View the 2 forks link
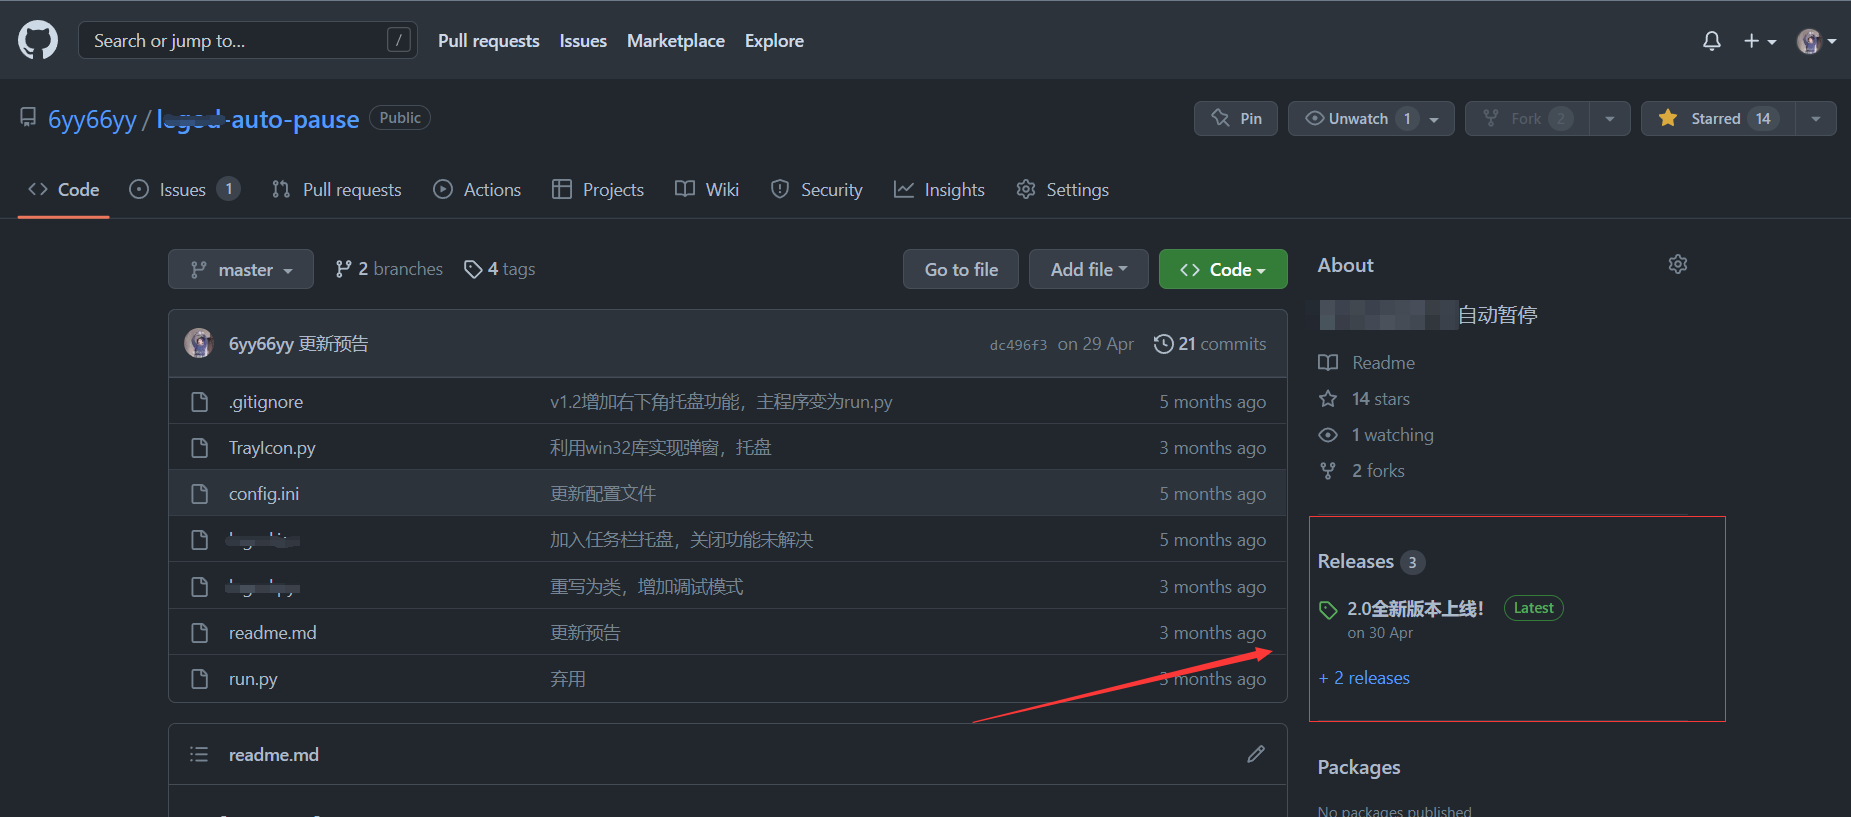 click(x=1361, y=470)
